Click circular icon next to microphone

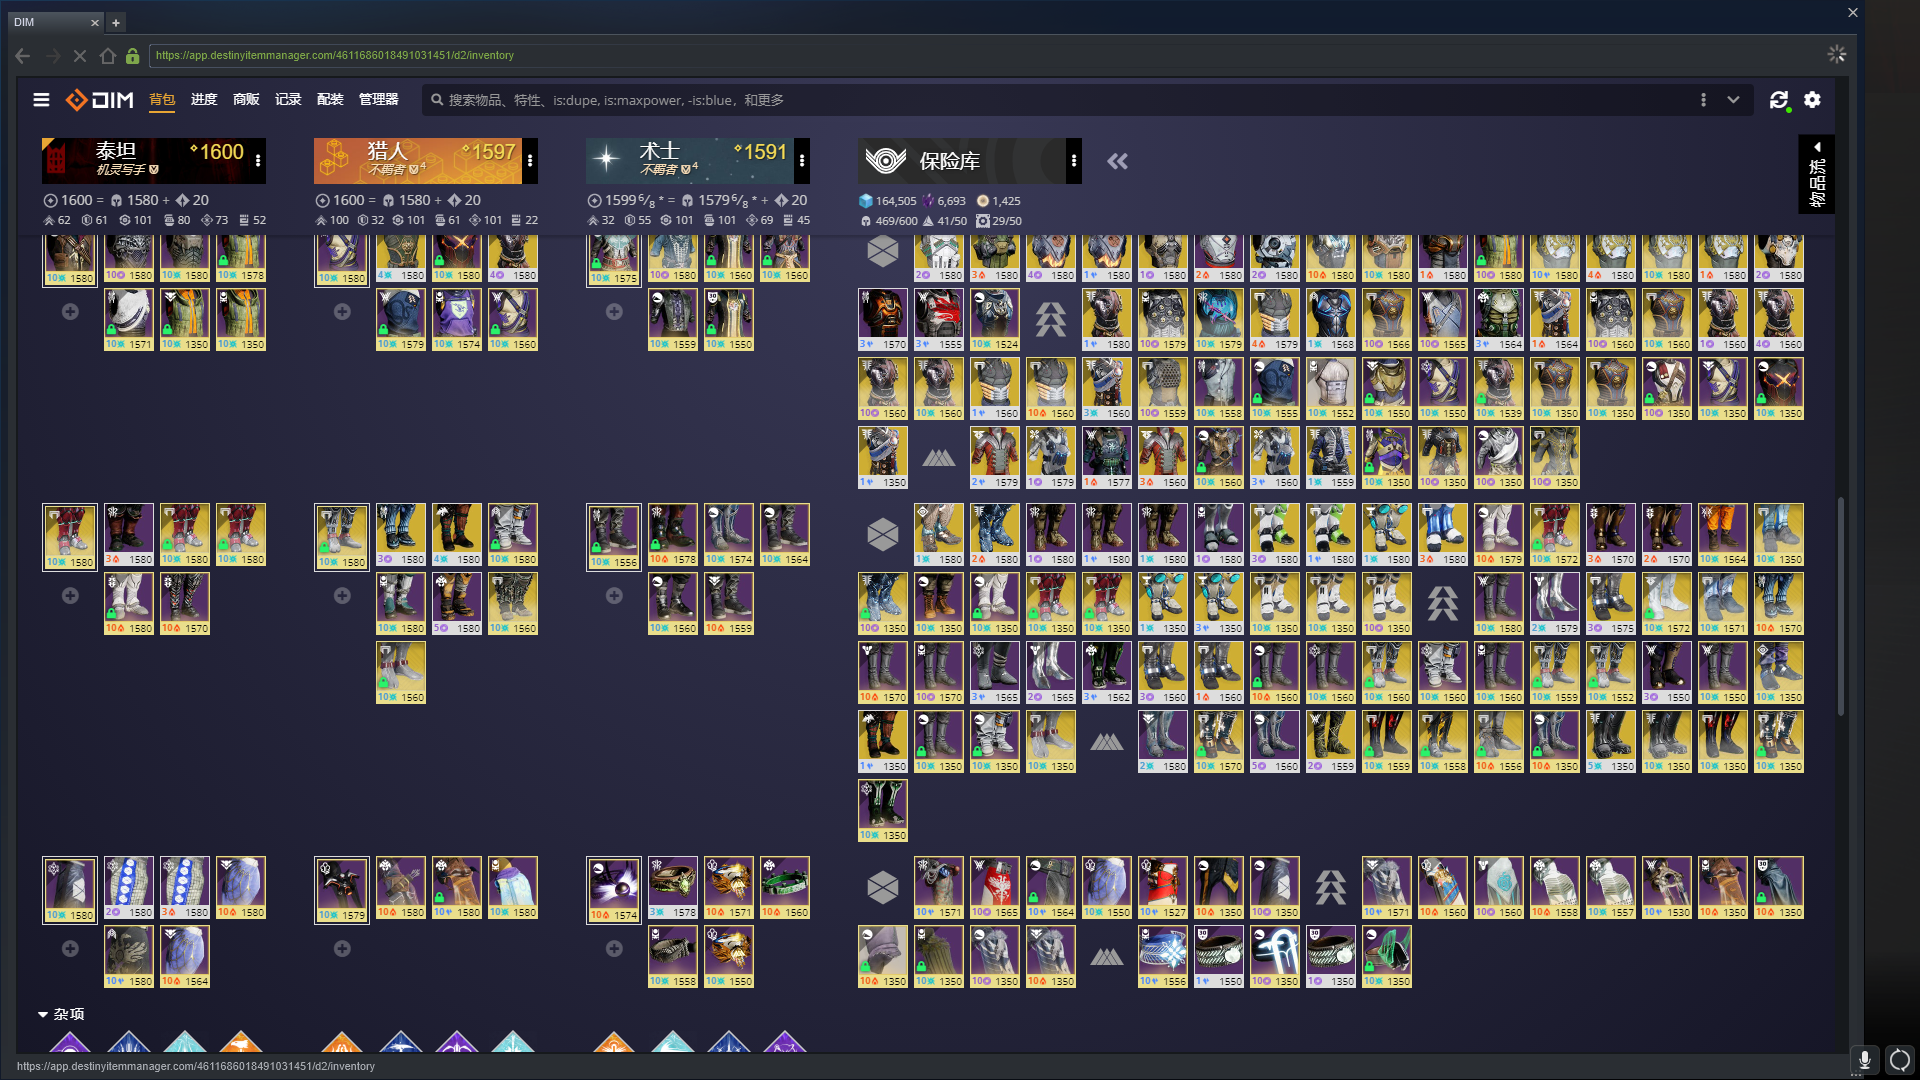(1900, 1060)
